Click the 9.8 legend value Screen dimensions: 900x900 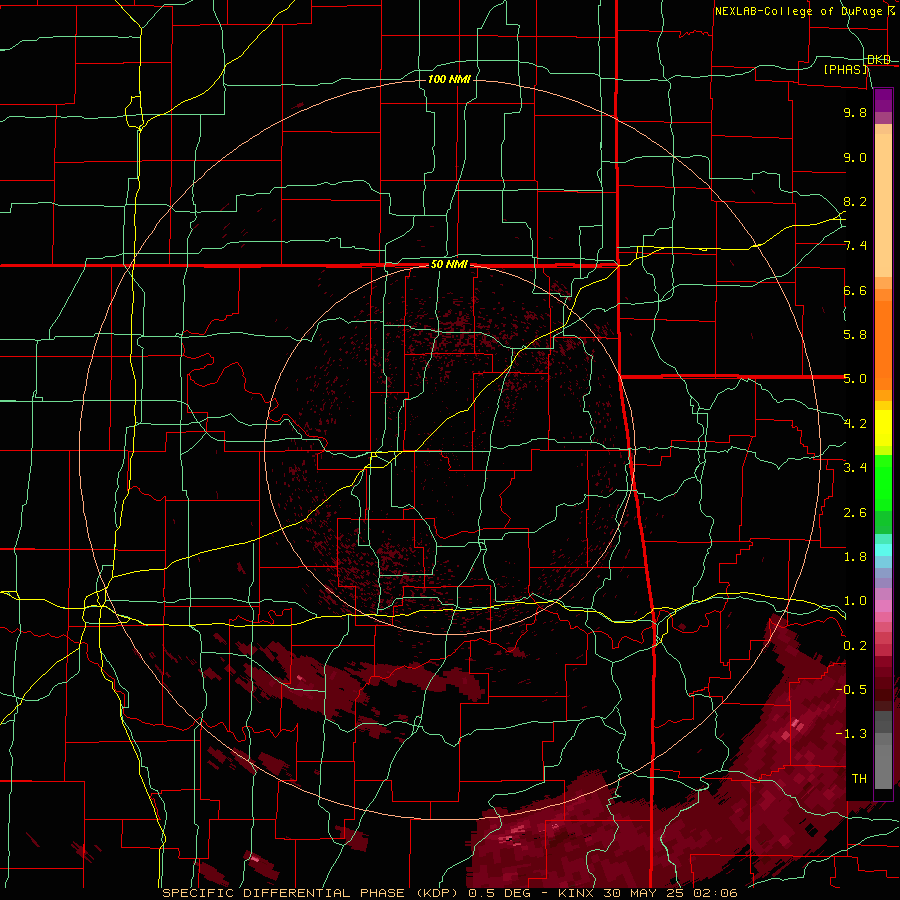(x=855, y=112)
